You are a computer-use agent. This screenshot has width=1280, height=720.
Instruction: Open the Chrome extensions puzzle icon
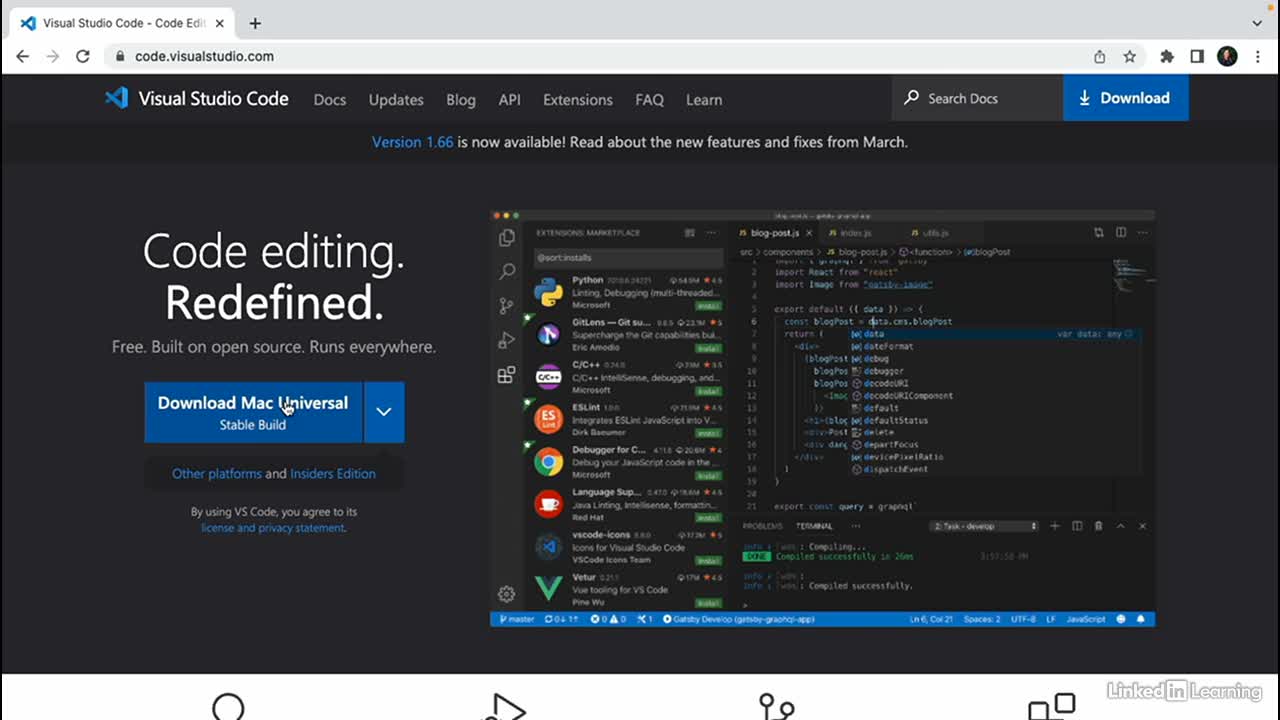[1167, 57]
